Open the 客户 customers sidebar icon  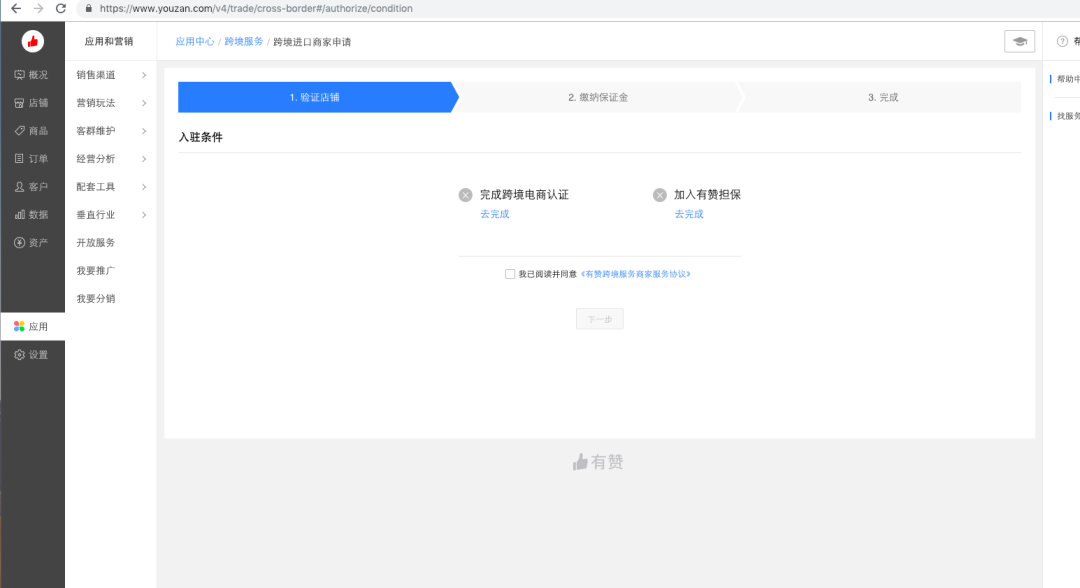tap(20, 187)
